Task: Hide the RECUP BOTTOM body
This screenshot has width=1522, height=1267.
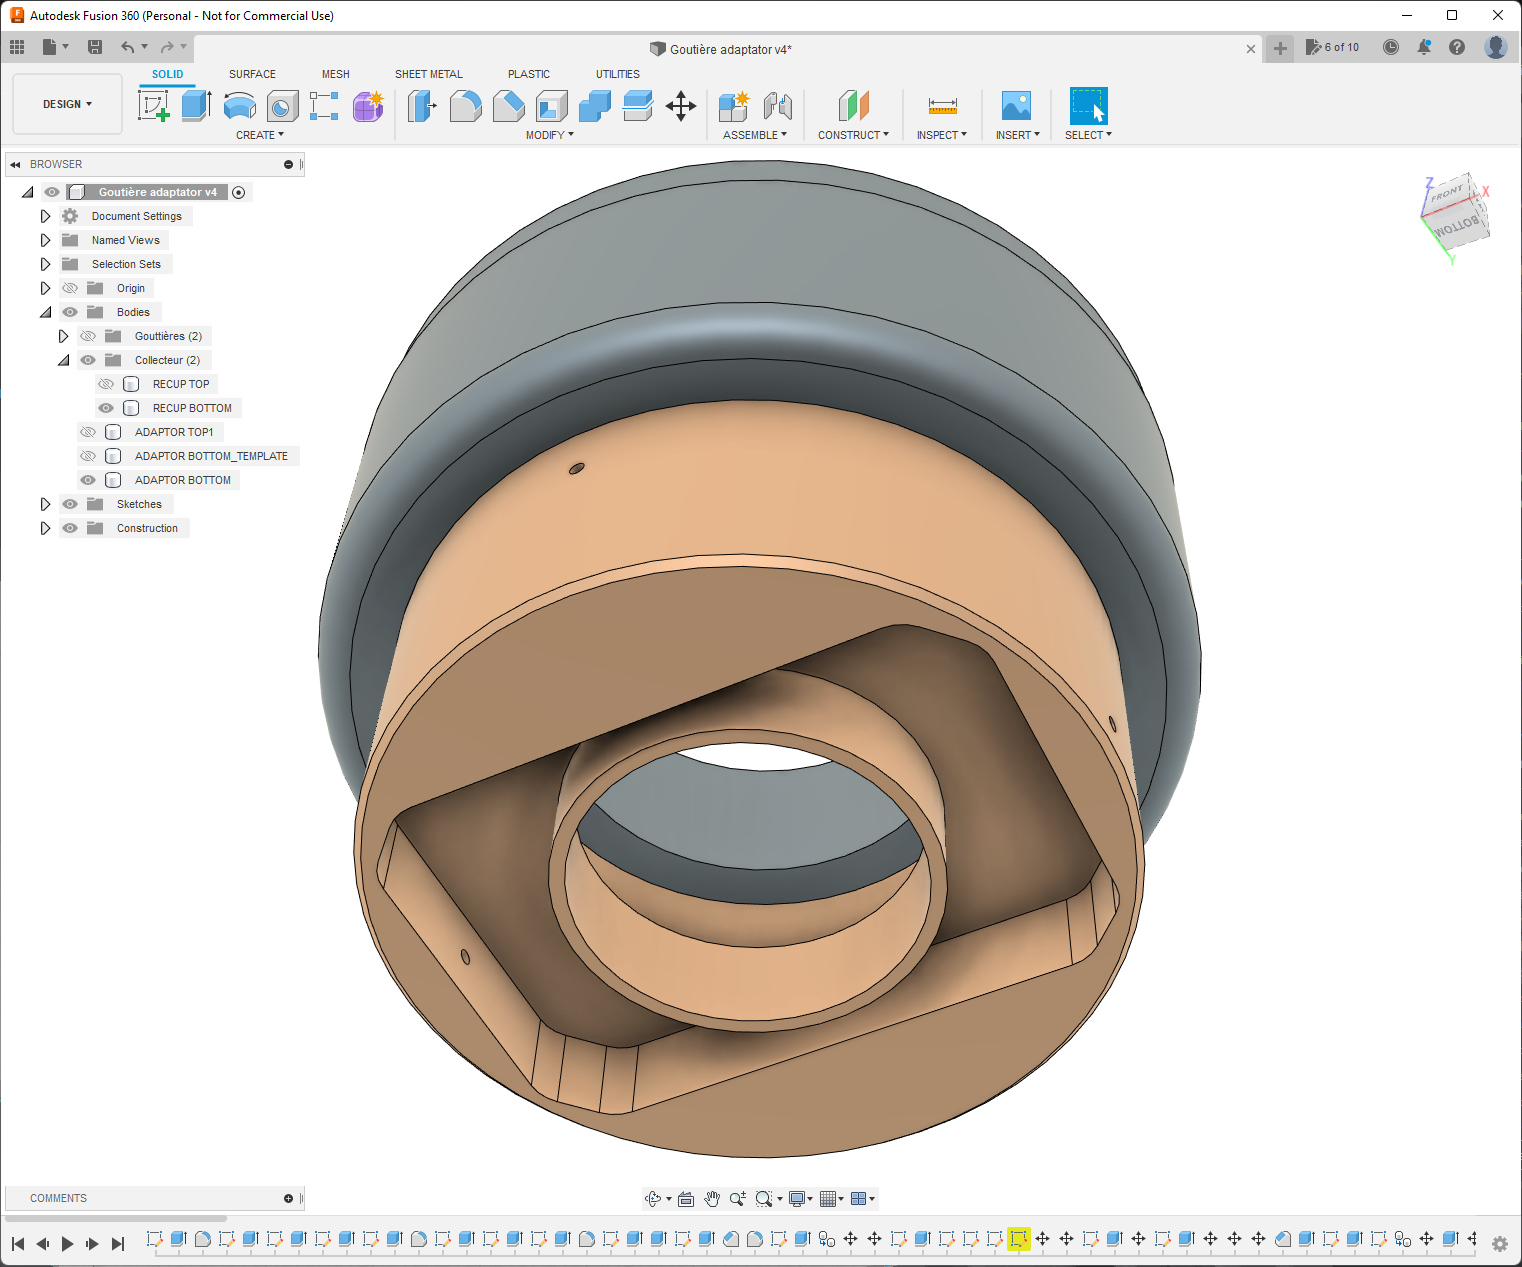Action: 106,408
